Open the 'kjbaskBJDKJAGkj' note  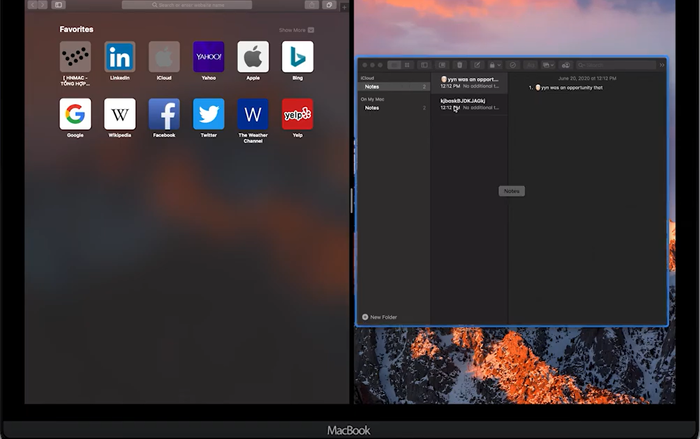(469, 104)
